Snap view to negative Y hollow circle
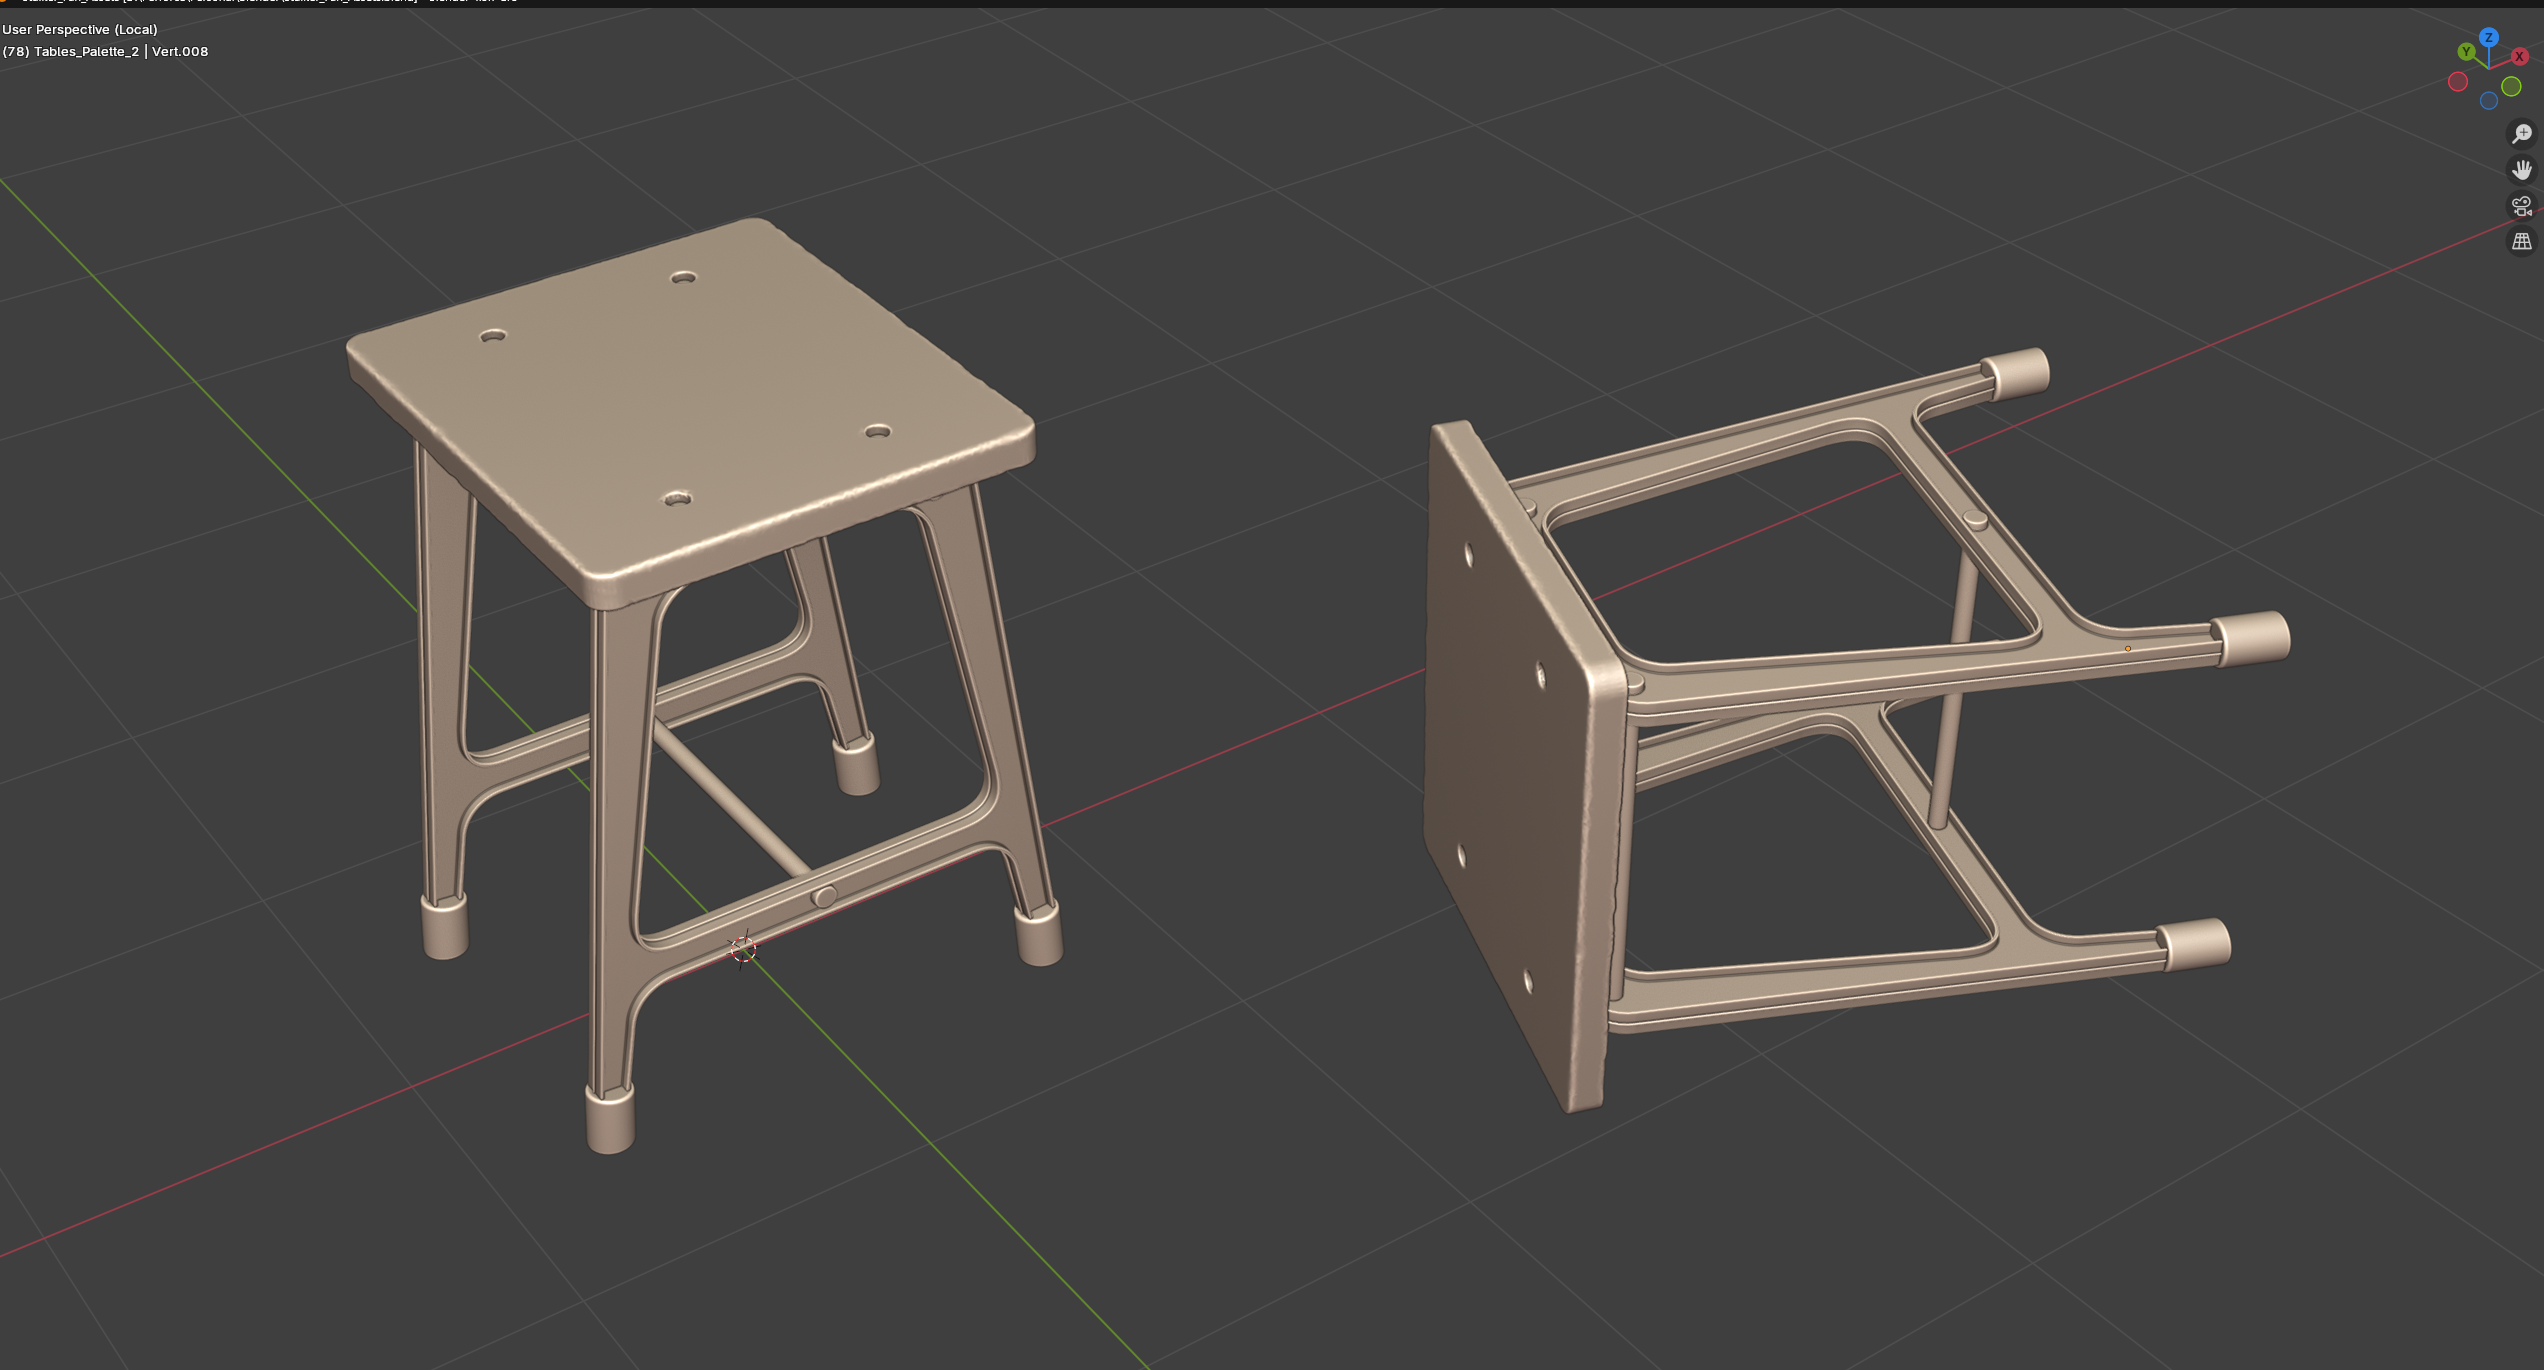The height and width of the screenshot is (1370, 2544). click(2511, 87)
